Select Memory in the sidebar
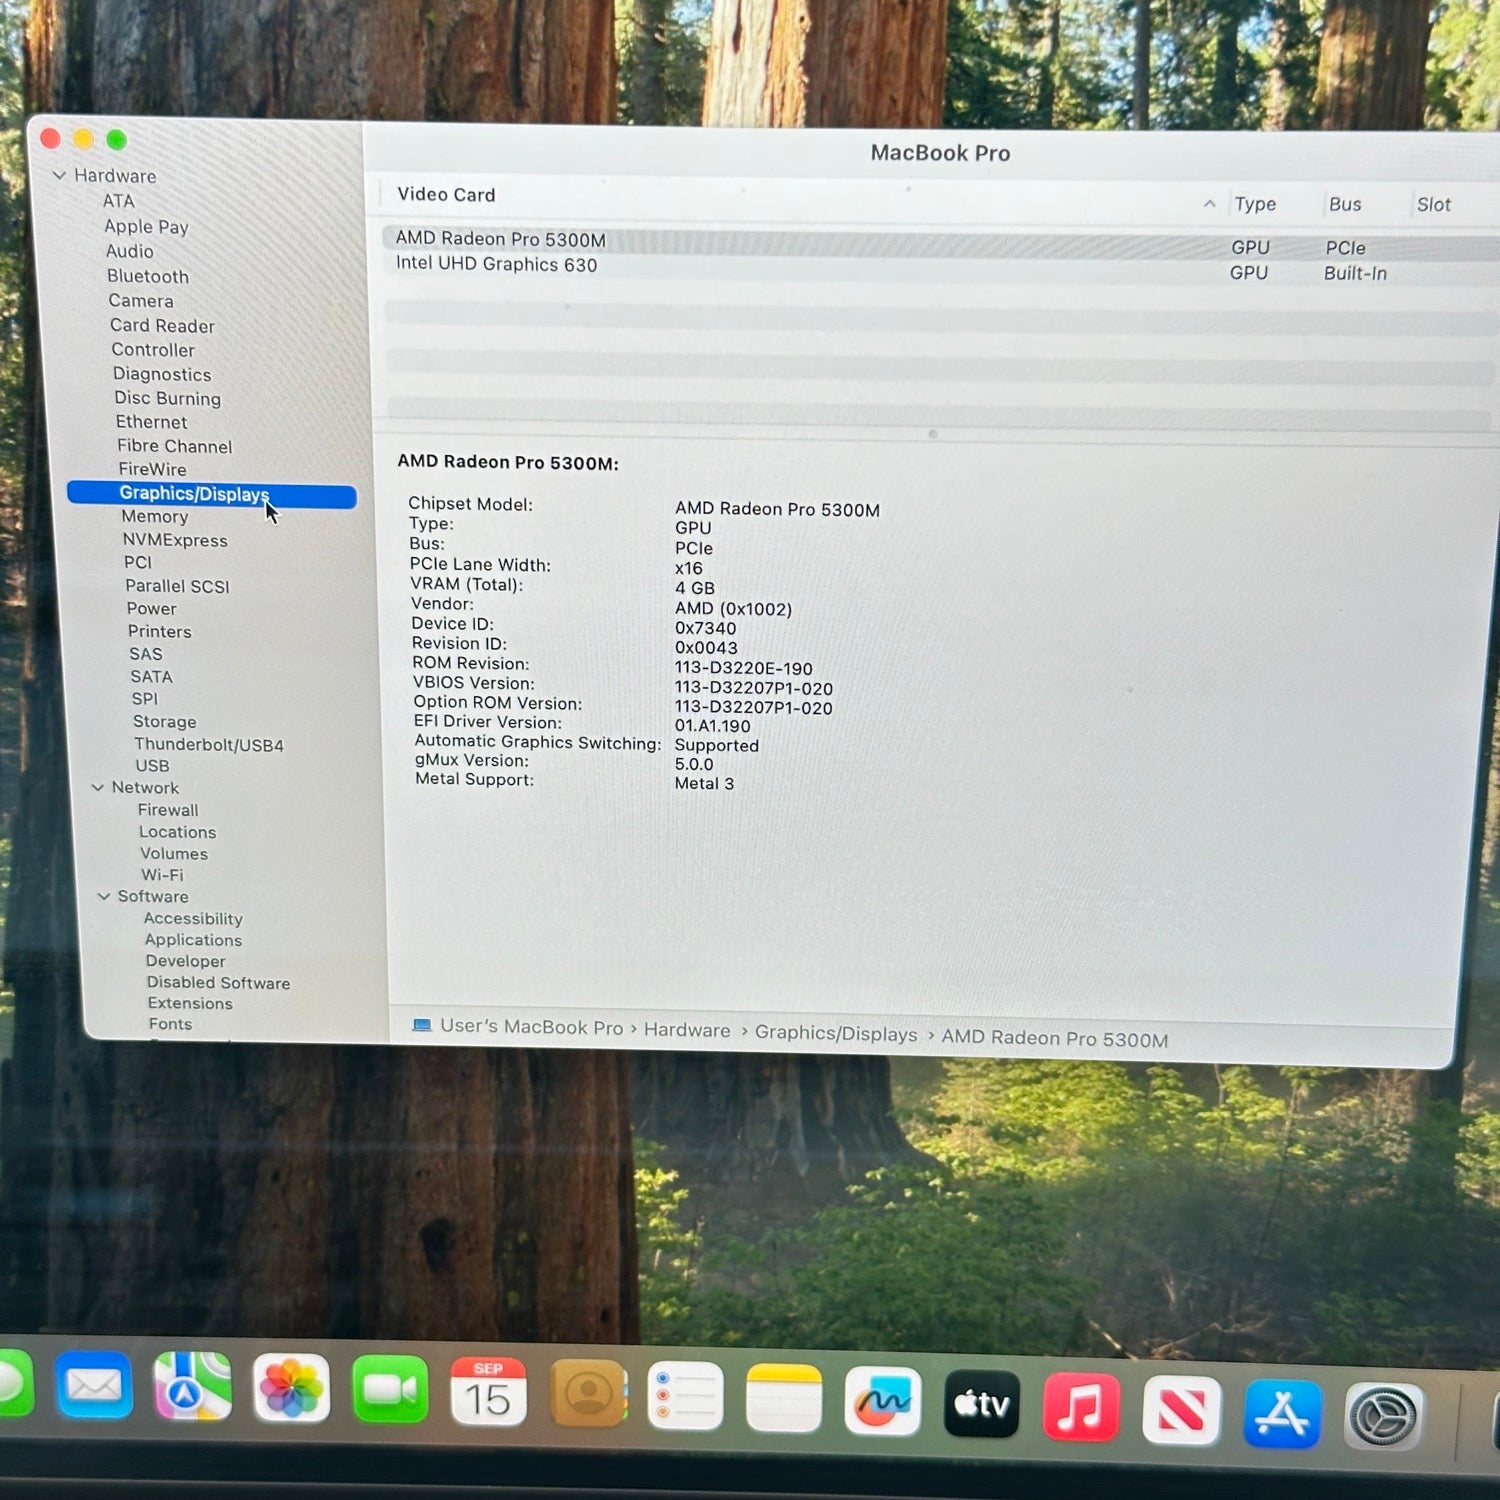 tap(155, 517)
